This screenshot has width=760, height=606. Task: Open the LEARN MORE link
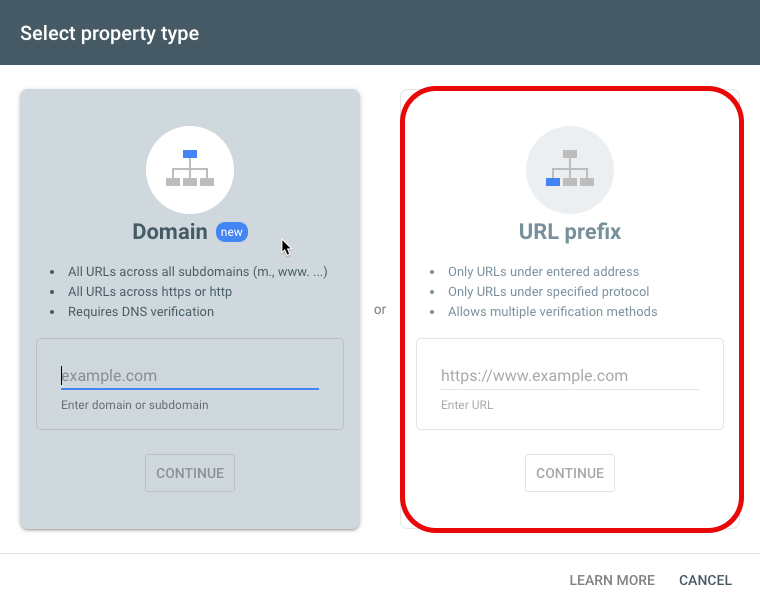point(612,580)
